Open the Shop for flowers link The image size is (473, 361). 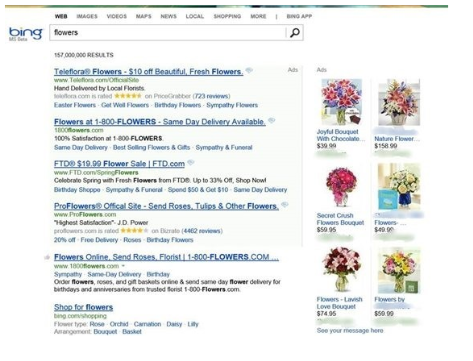tap(83, 307)
